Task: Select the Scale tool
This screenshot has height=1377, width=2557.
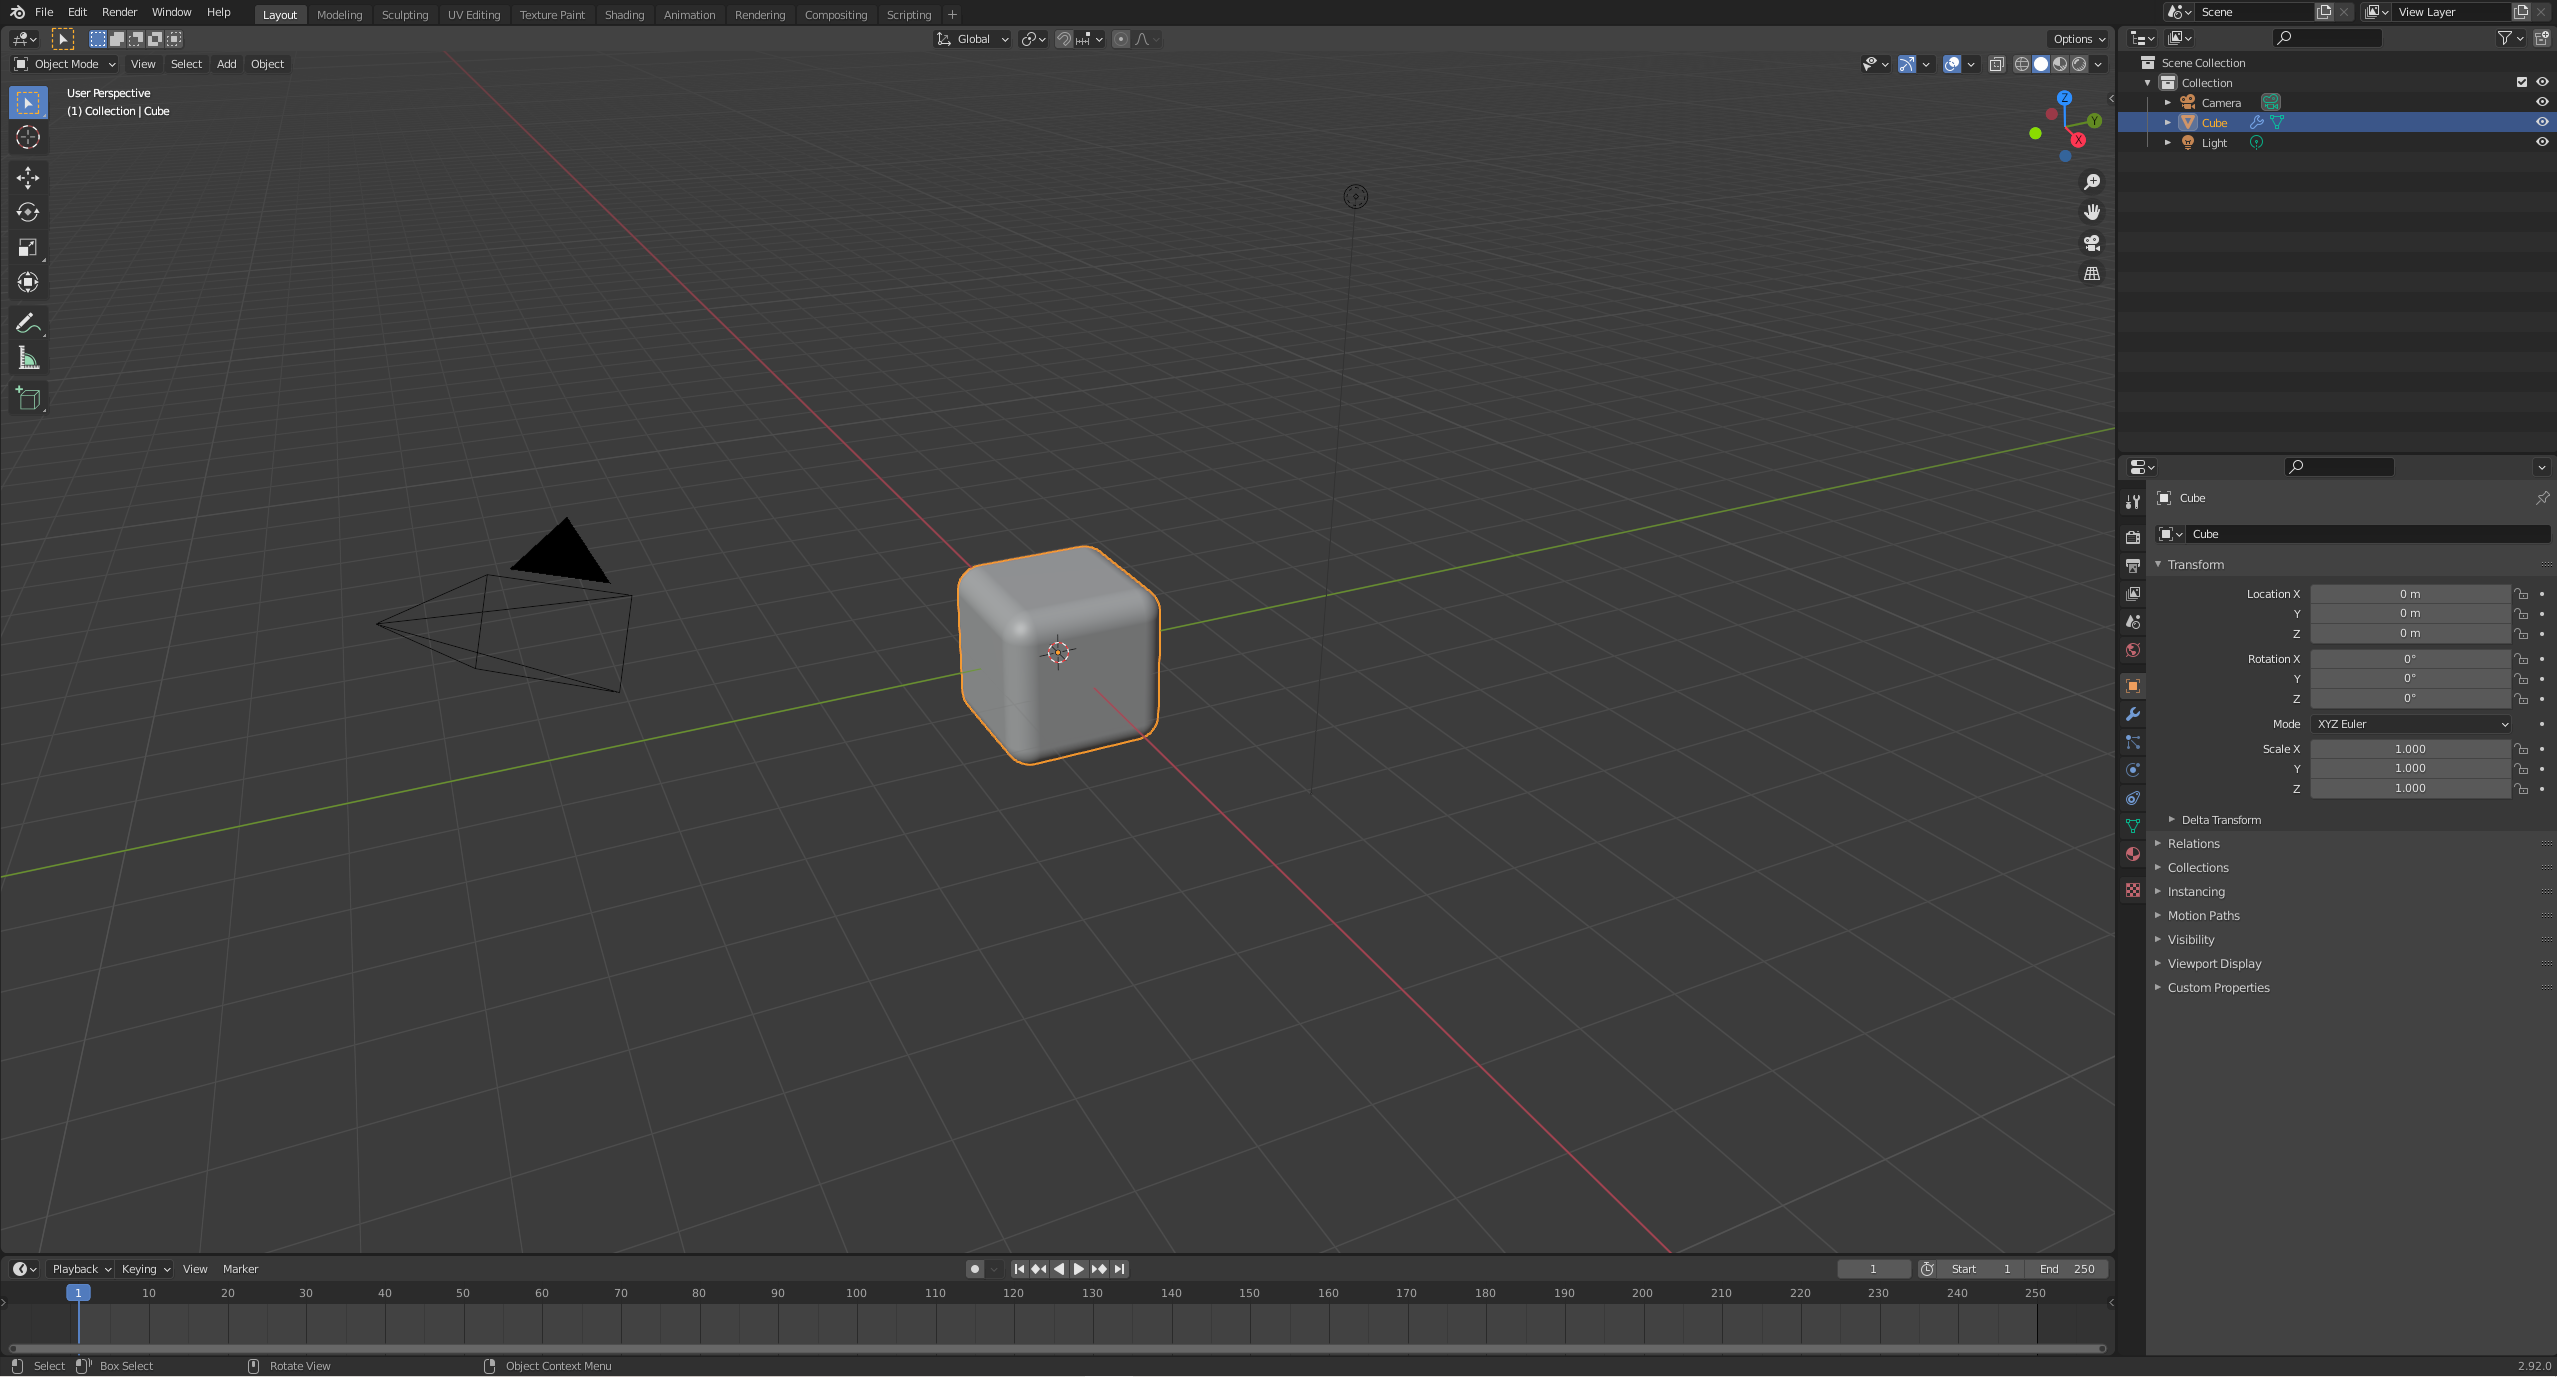Action: coord(27,247)
